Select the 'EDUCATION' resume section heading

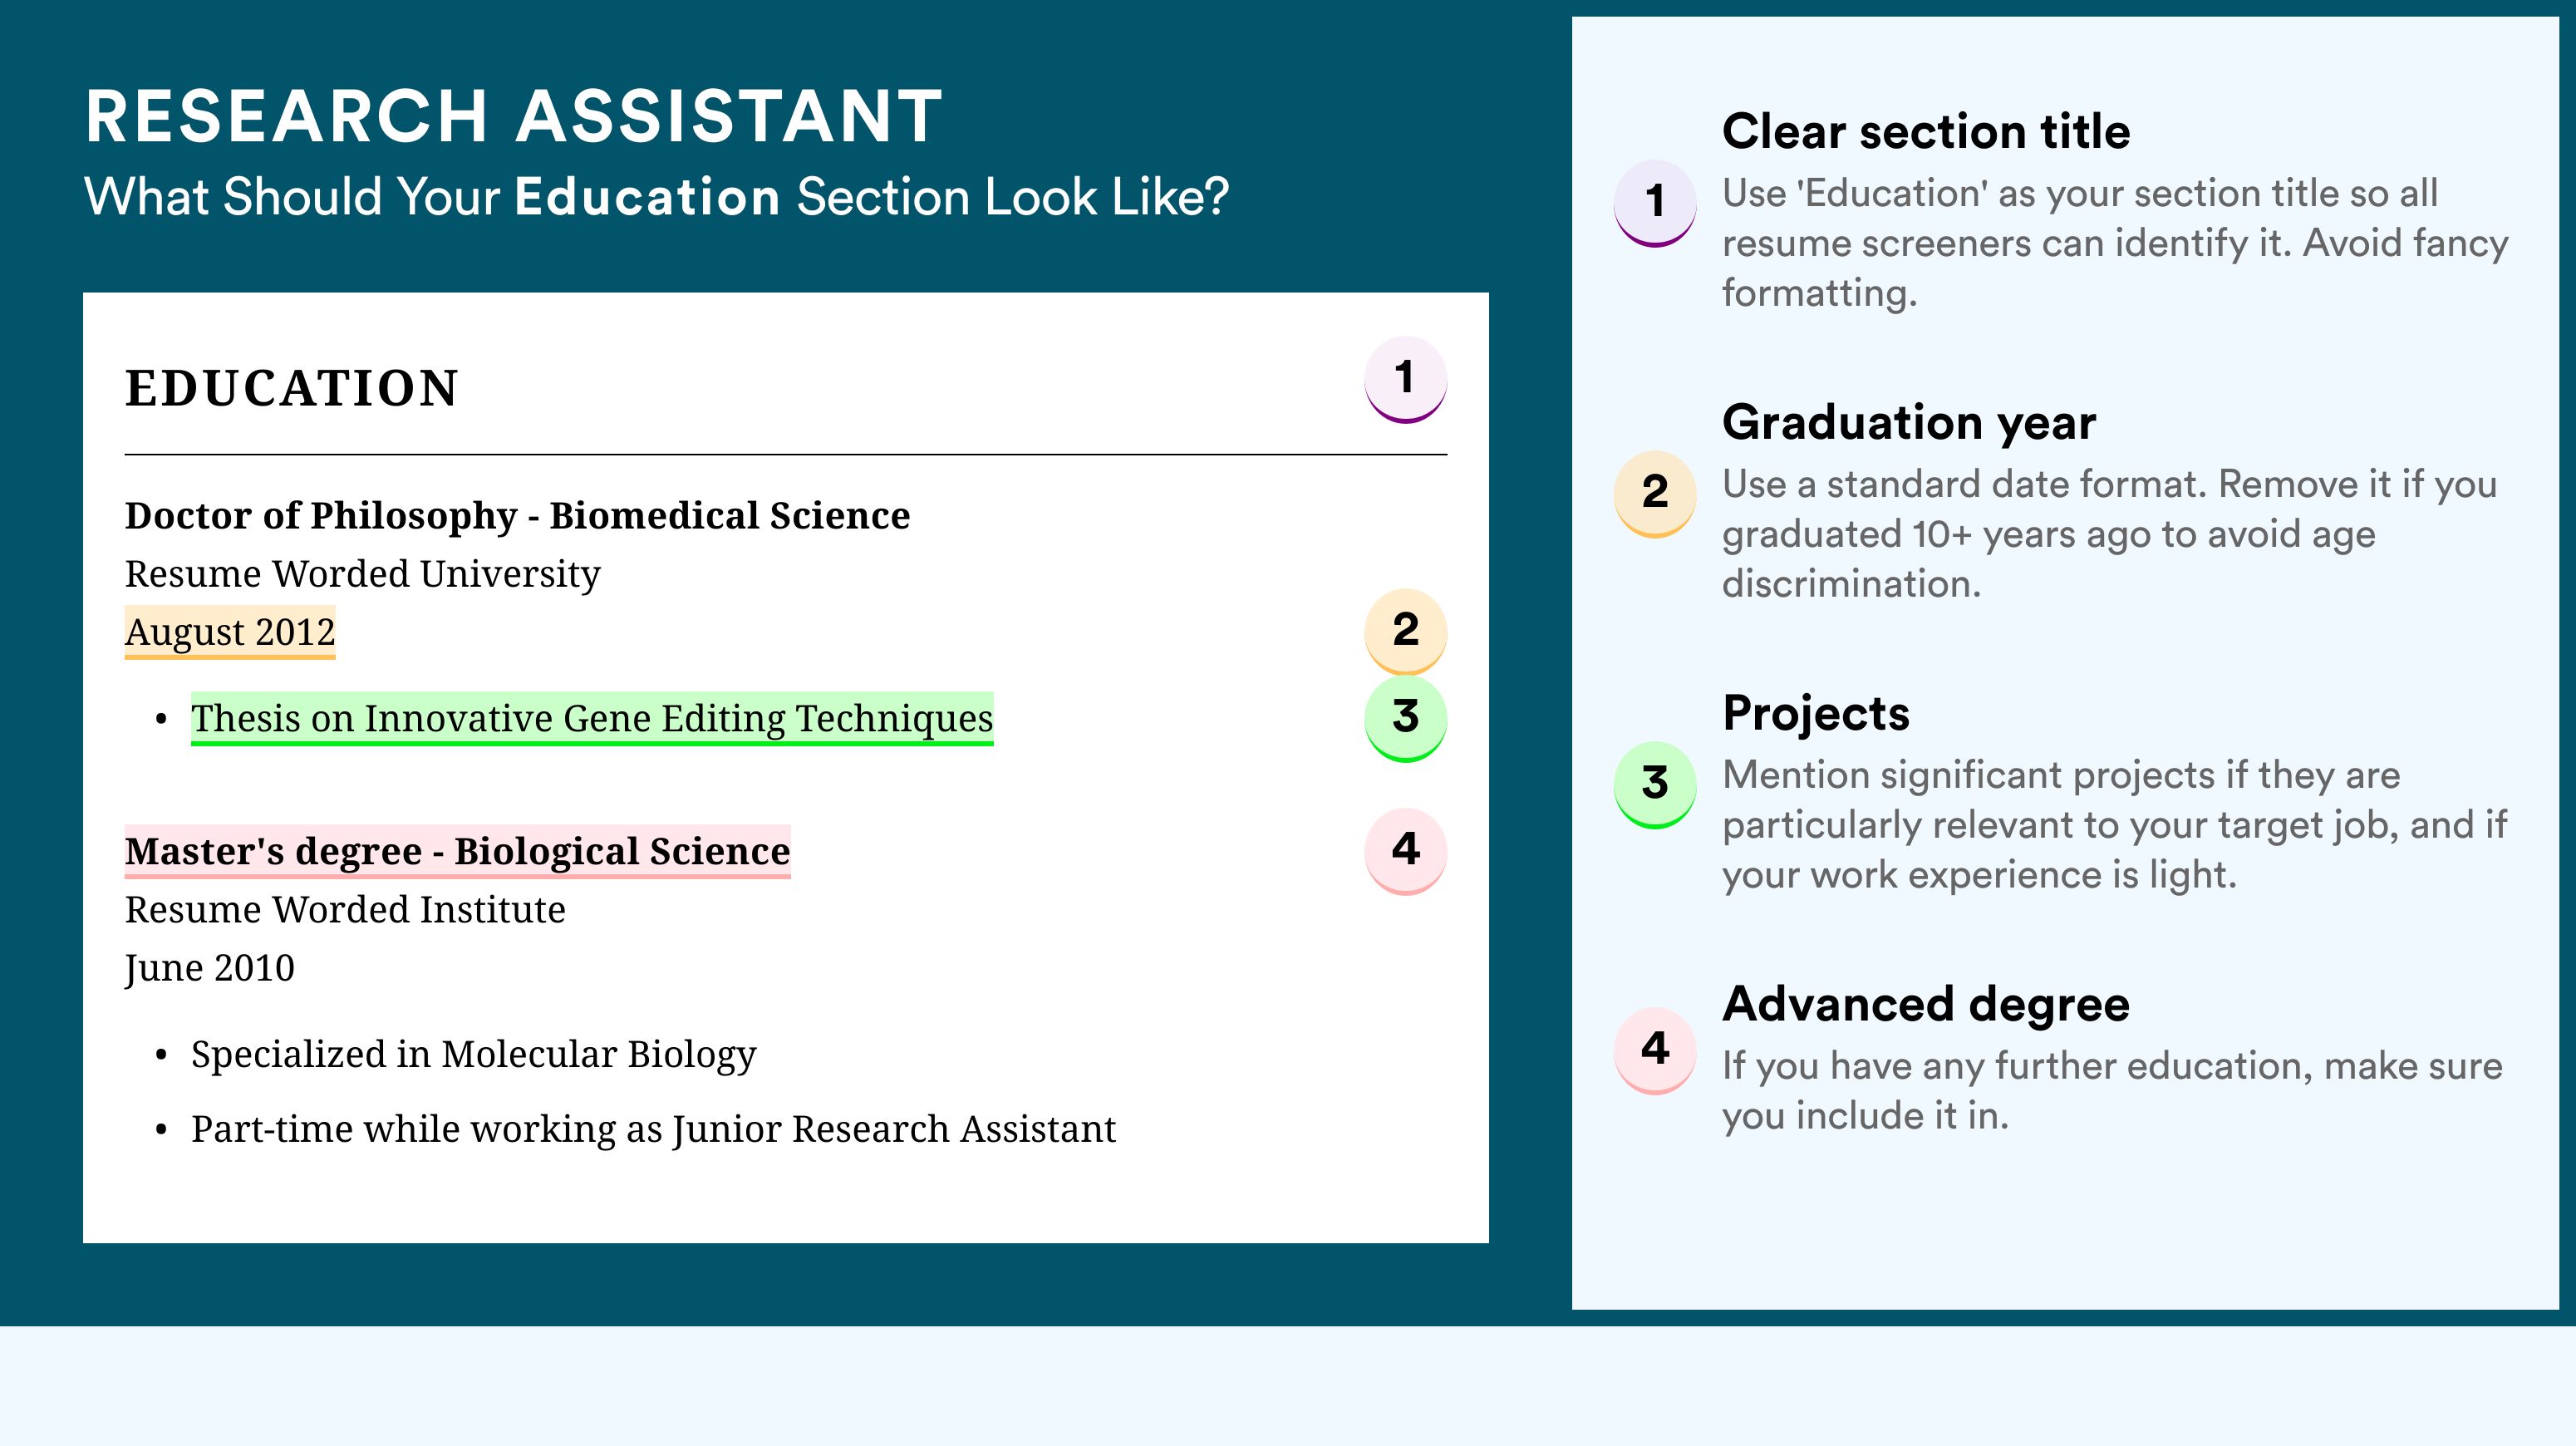click(x=291, y=388)
